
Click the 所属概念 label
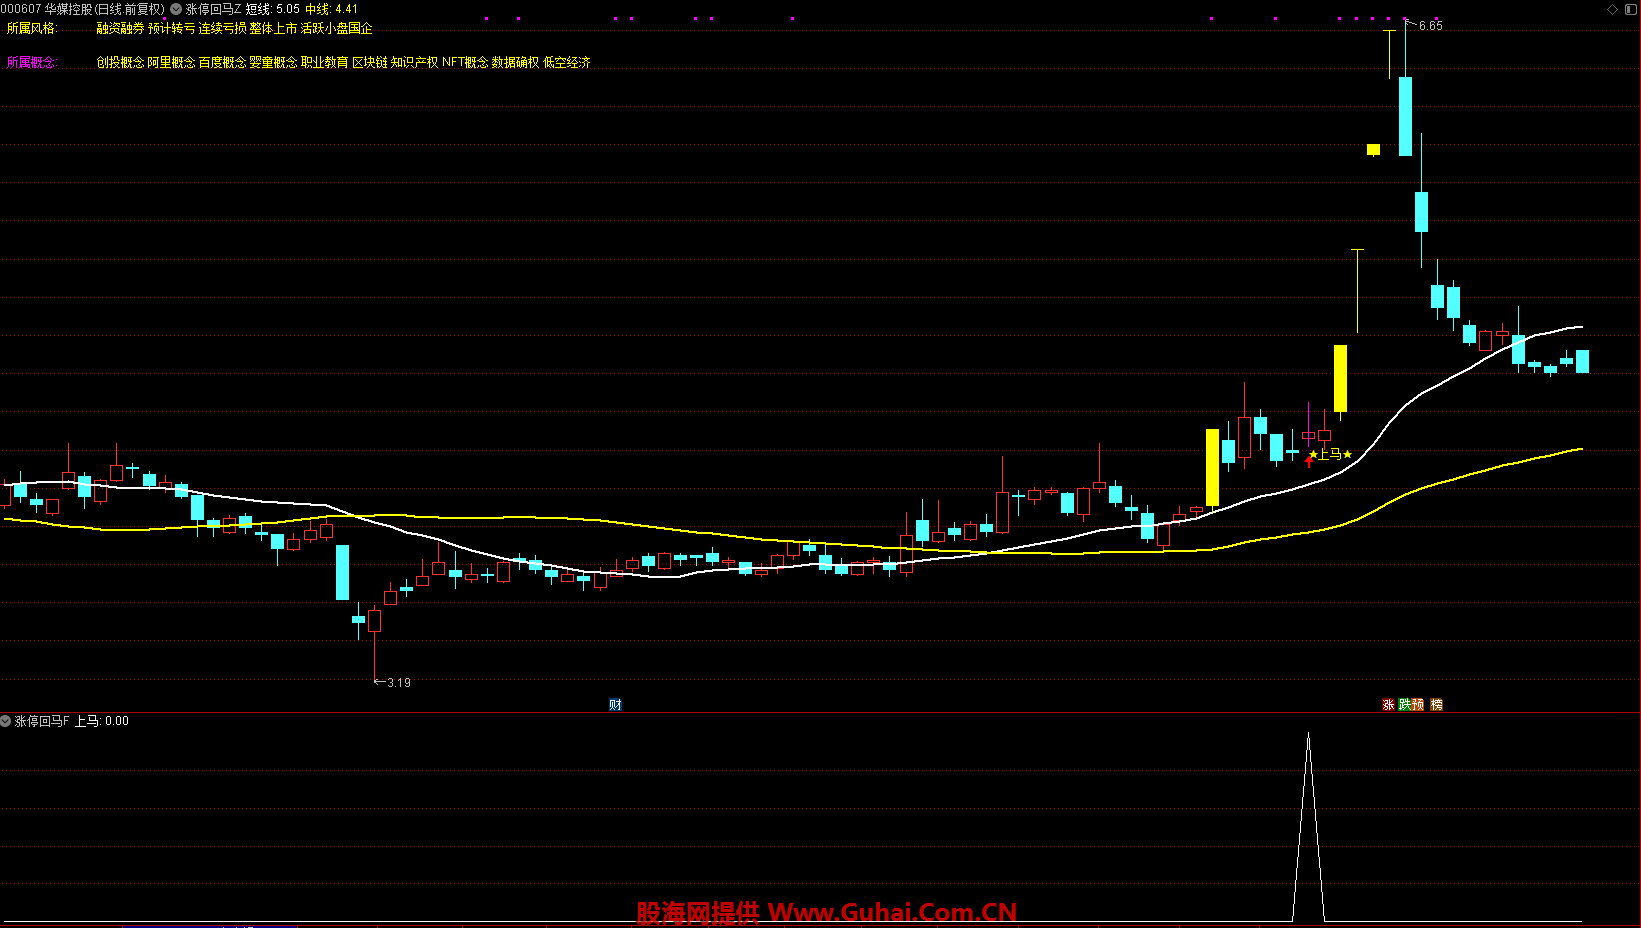tap(32, 62)
